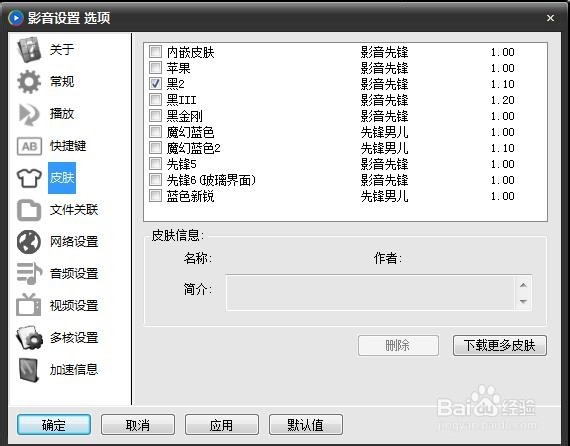Image resolution: width=570 pixels, height=446 pixels.
Task: Tick the 黑III skin checkbox
Action: (156, 100)
